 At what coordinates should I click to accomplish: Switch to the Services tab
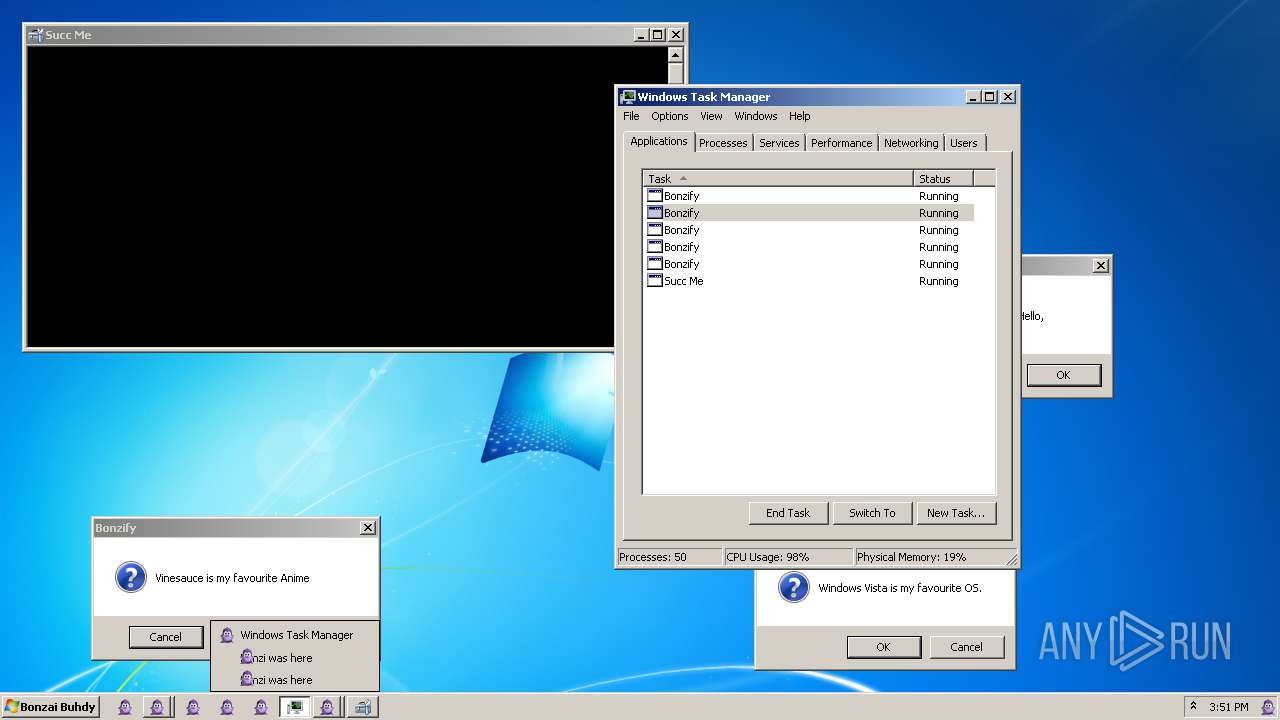point(779,143)
